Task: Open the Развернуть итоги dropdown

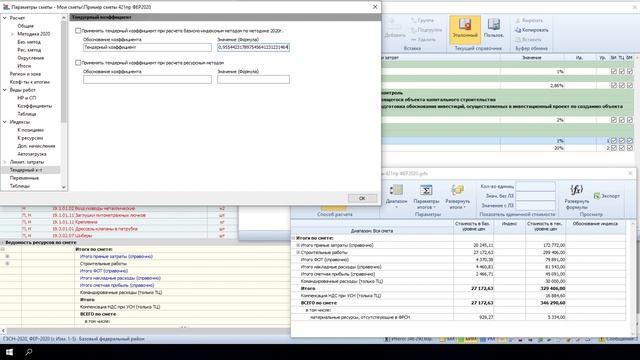Action: [458, 197]
